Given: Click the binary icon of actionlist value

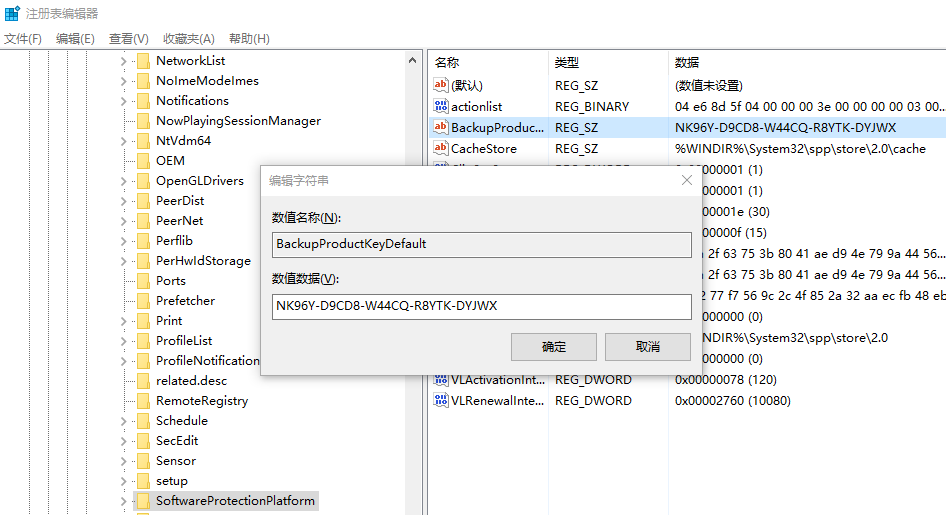Looking at the screenshot, I should [441, 106].
